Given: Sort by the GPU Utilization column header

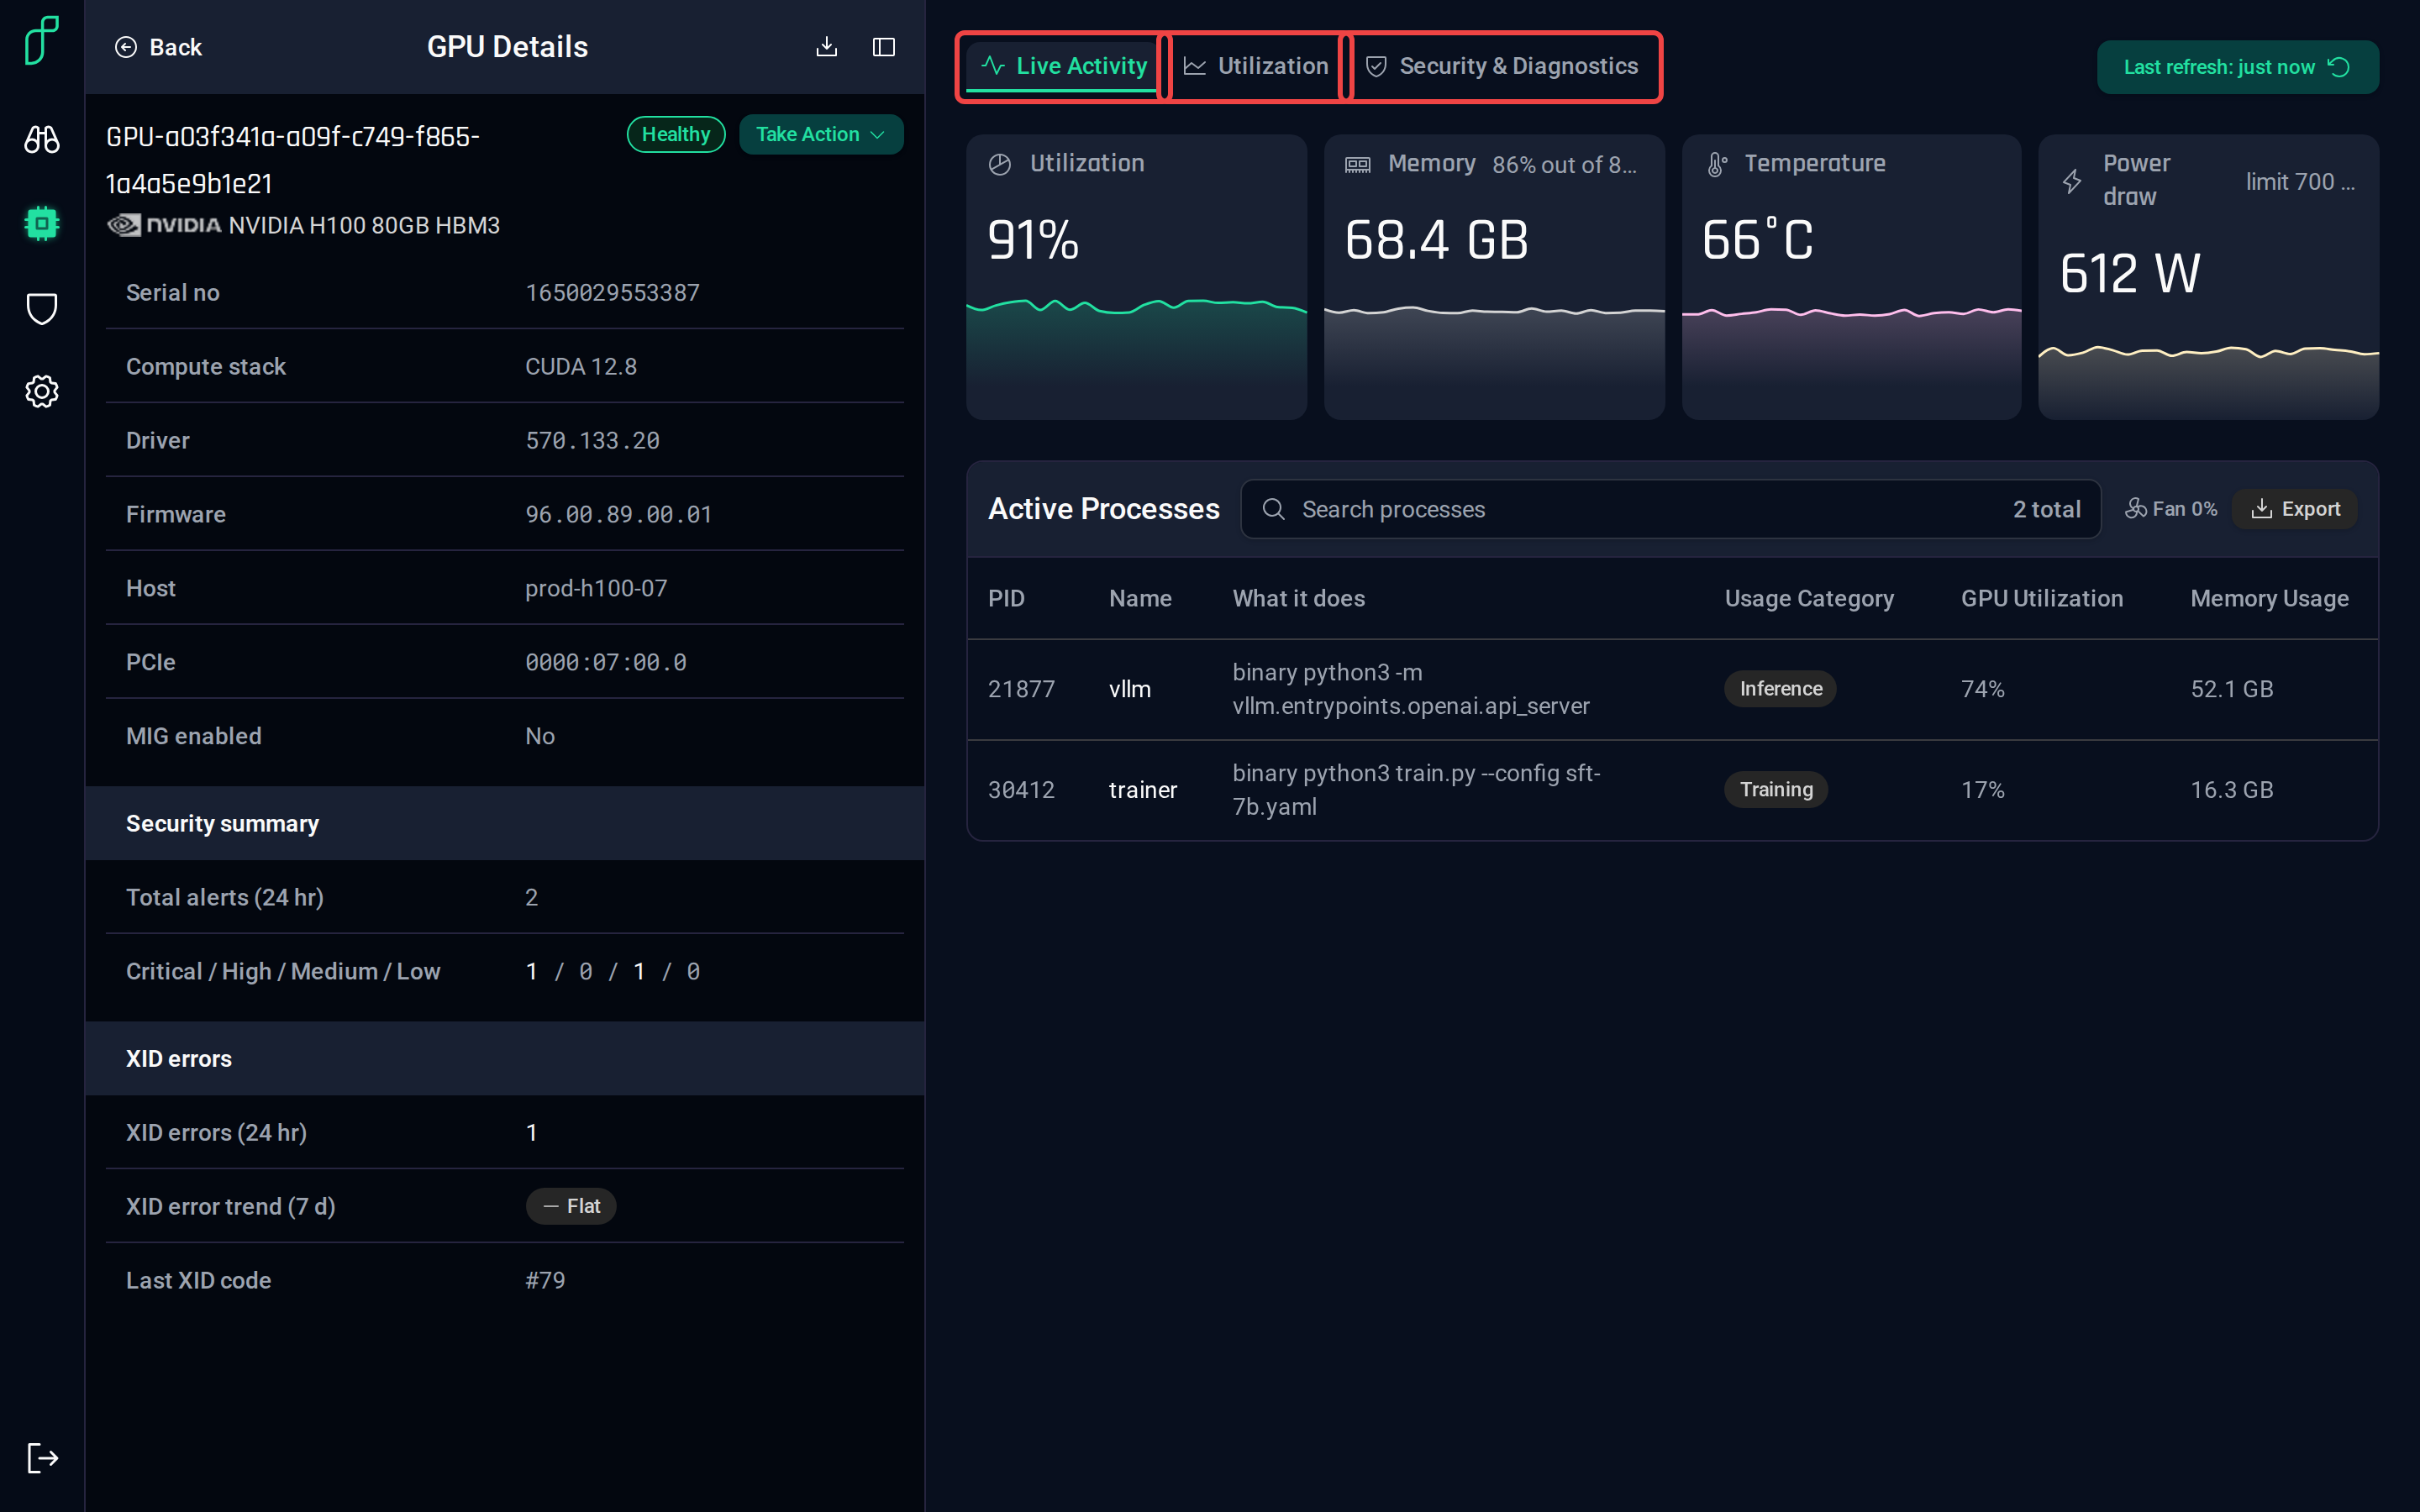Looking at the screenshot, I should [2041, 598].
